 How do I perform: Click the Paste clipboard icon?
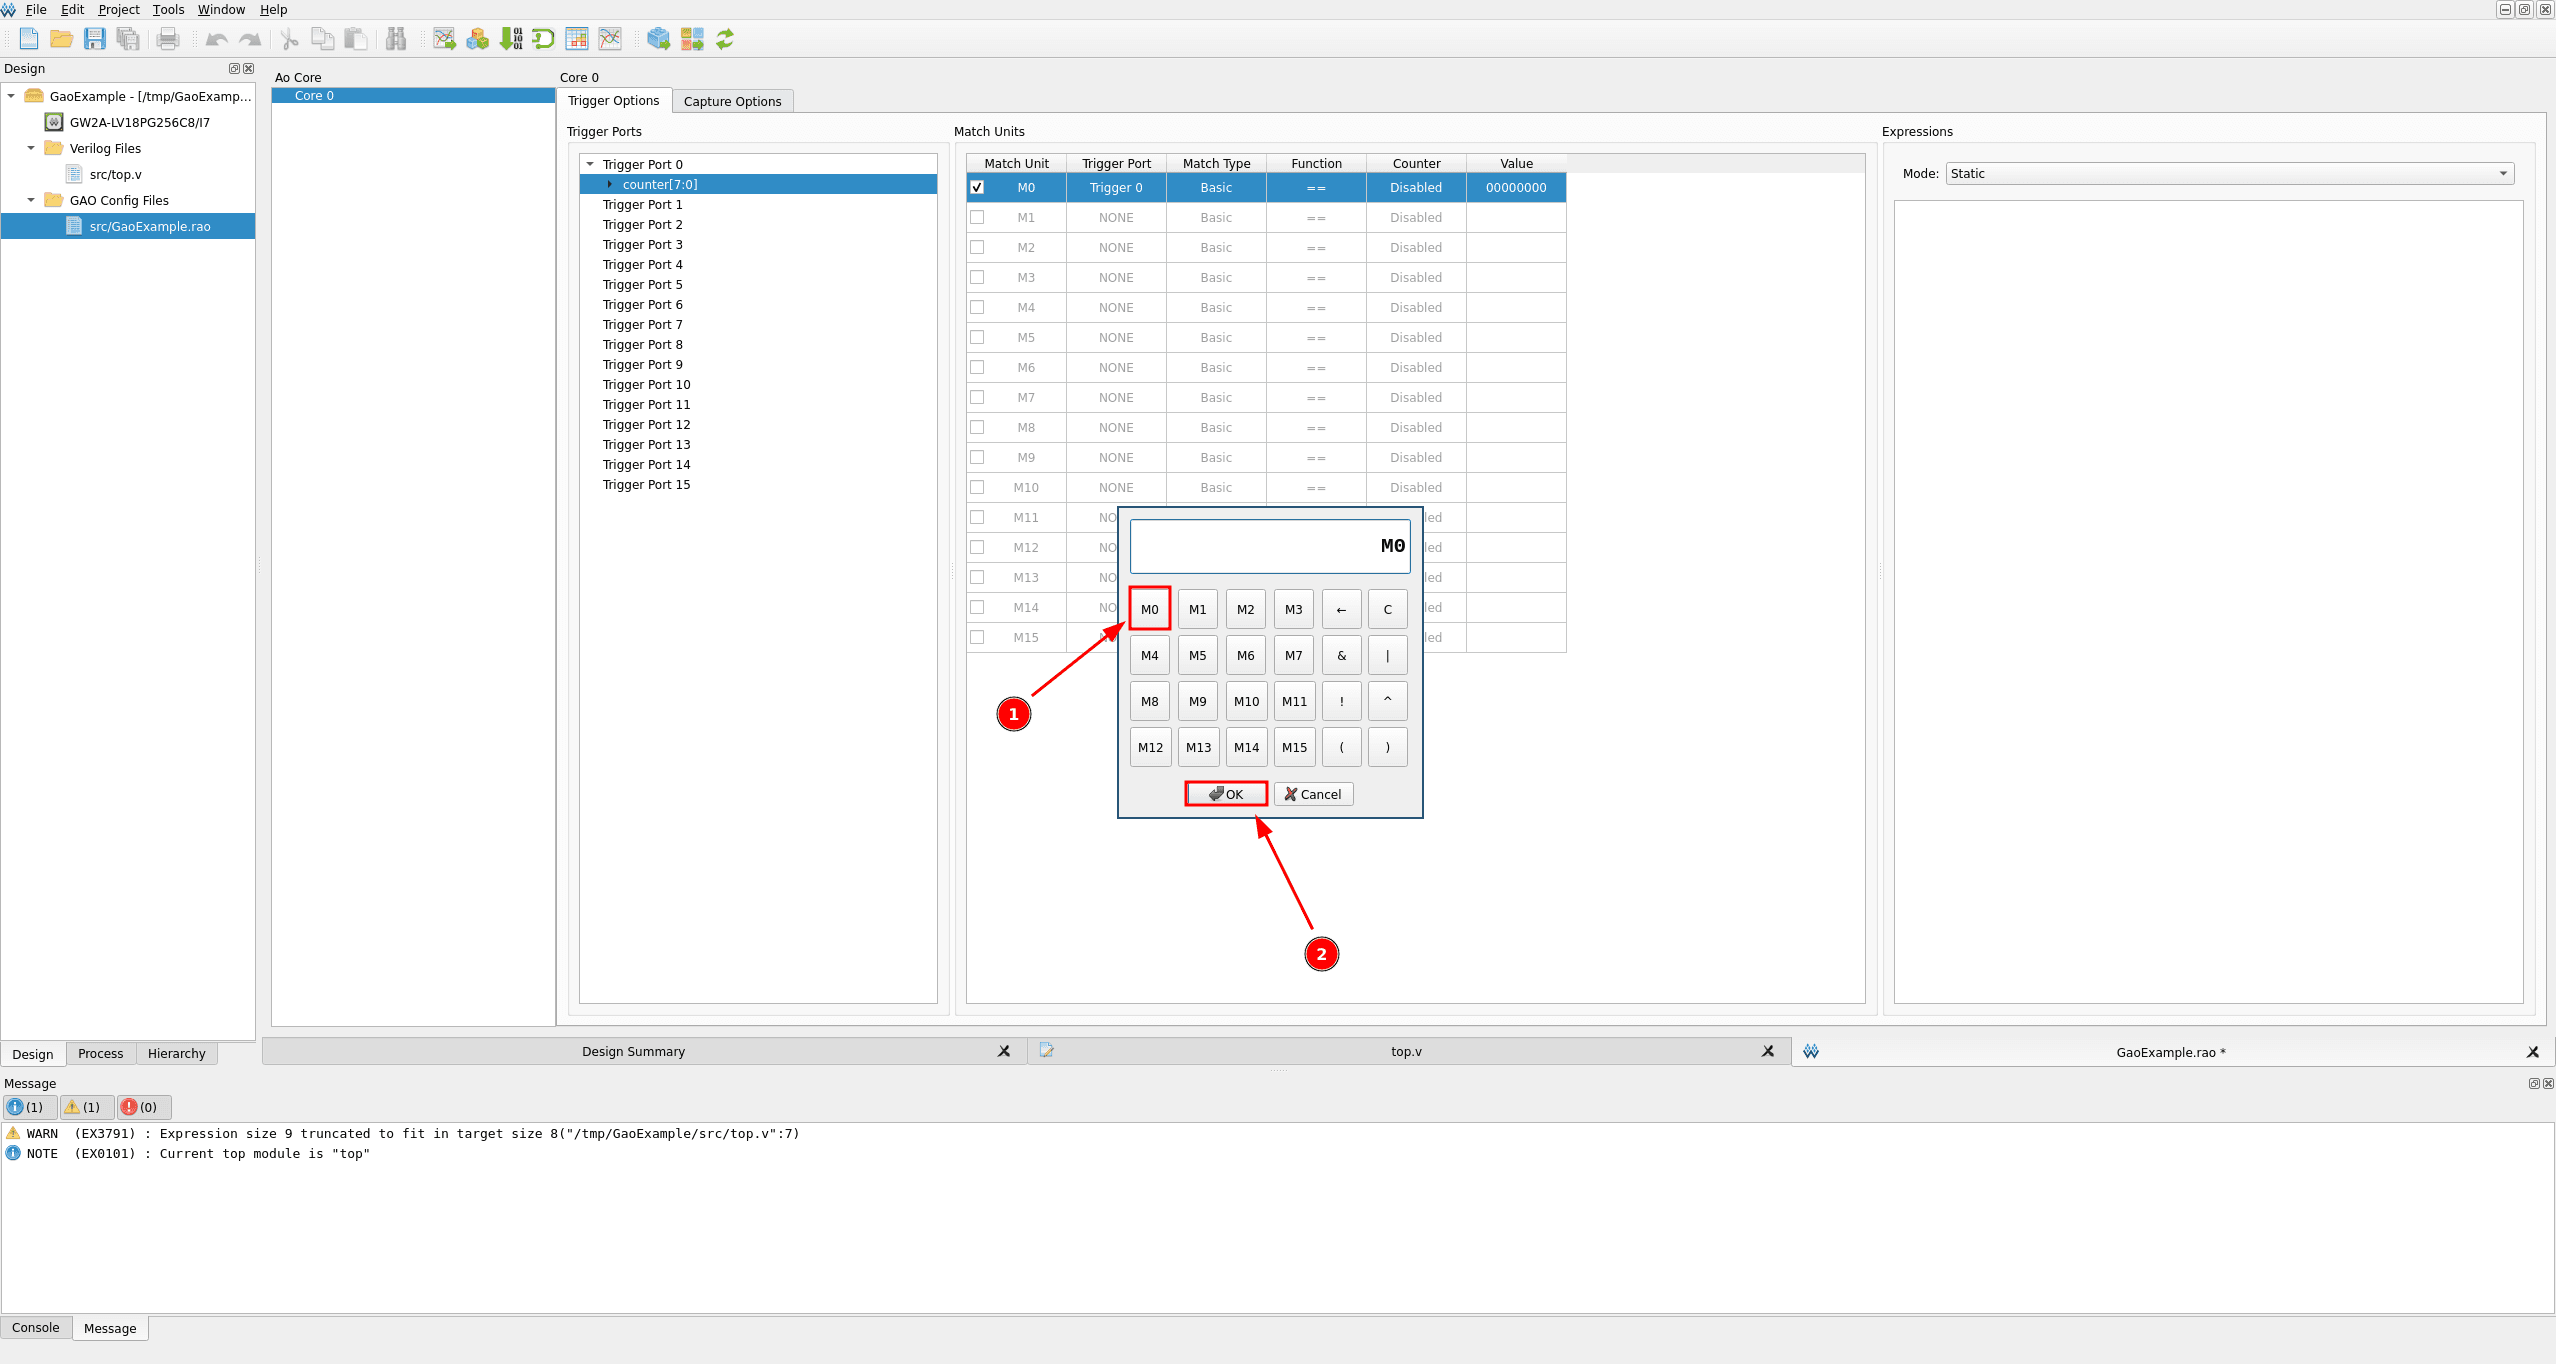(355, 39)
